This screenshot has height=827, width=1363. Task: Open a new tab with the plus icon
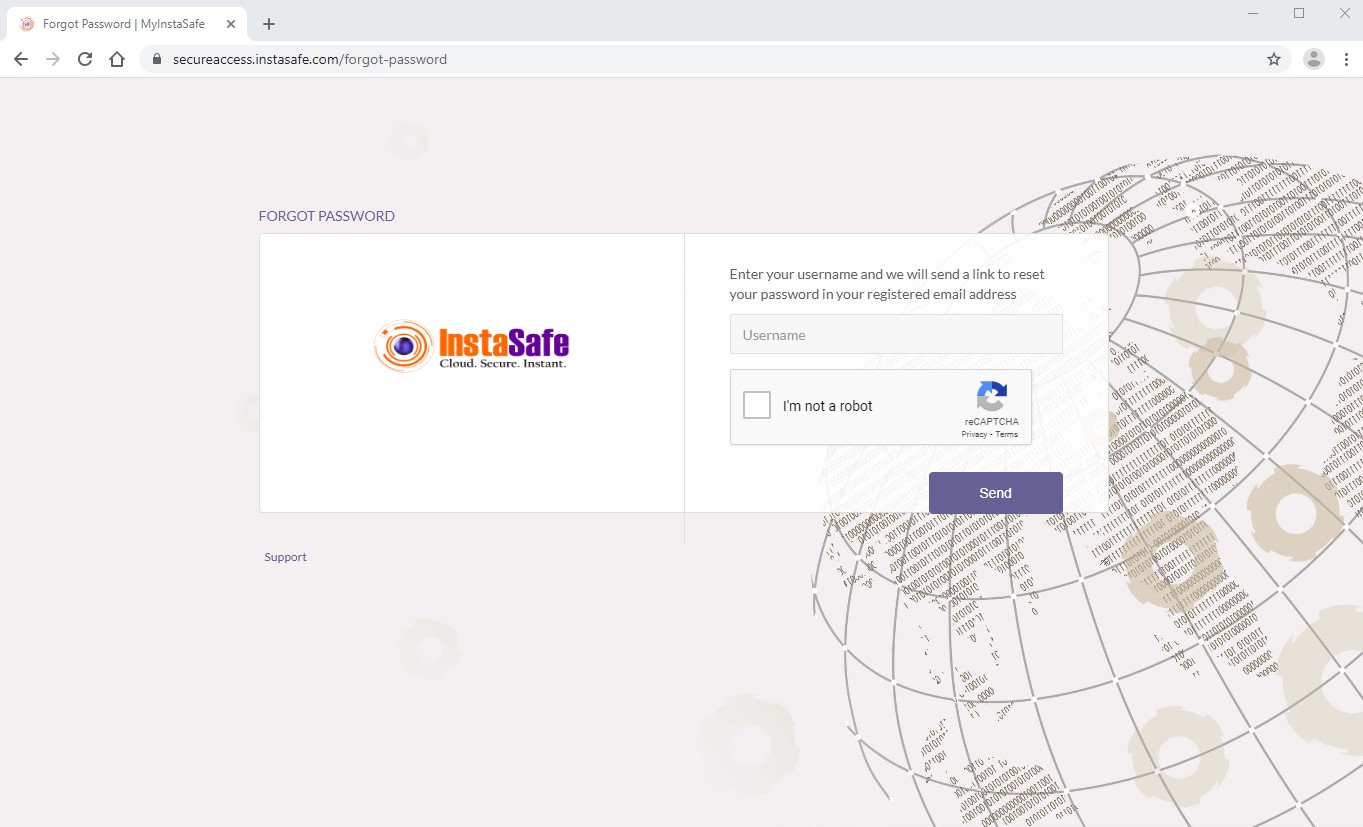click(268, 24)
